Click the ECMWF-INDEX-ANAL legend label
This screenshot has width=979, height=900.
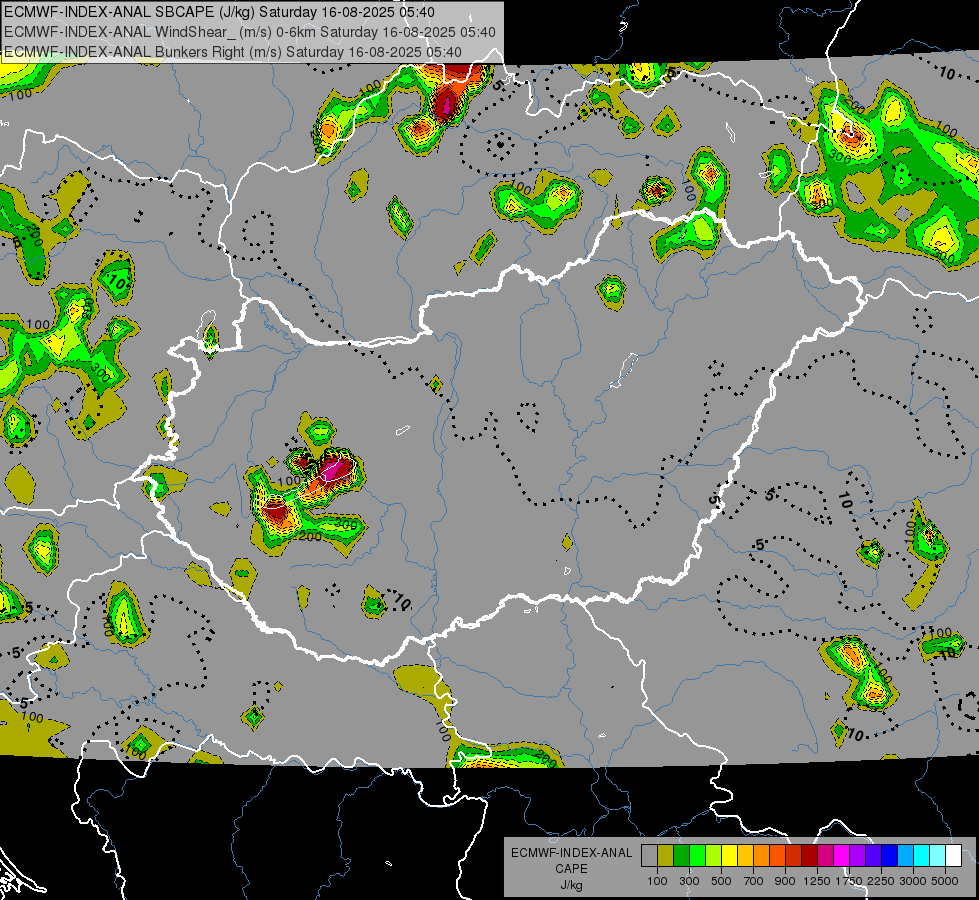(x=571, y=853)
